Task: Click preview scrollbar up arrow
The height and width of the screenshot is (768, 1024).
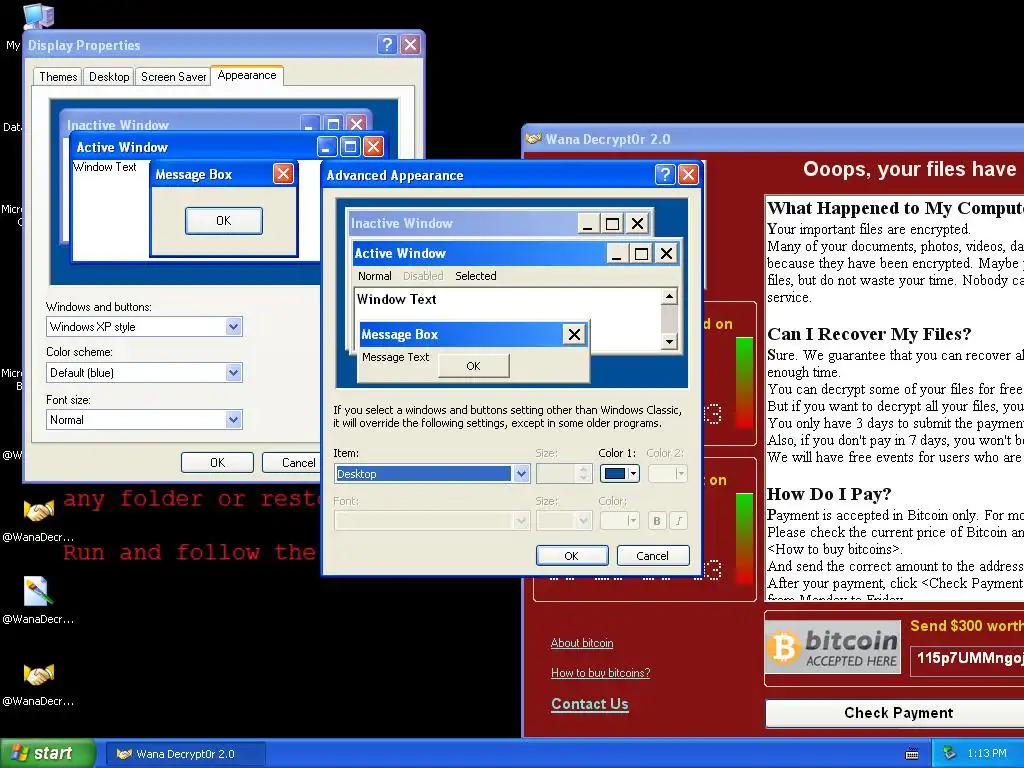Action: pyautogui.click(x=669, y=297)
